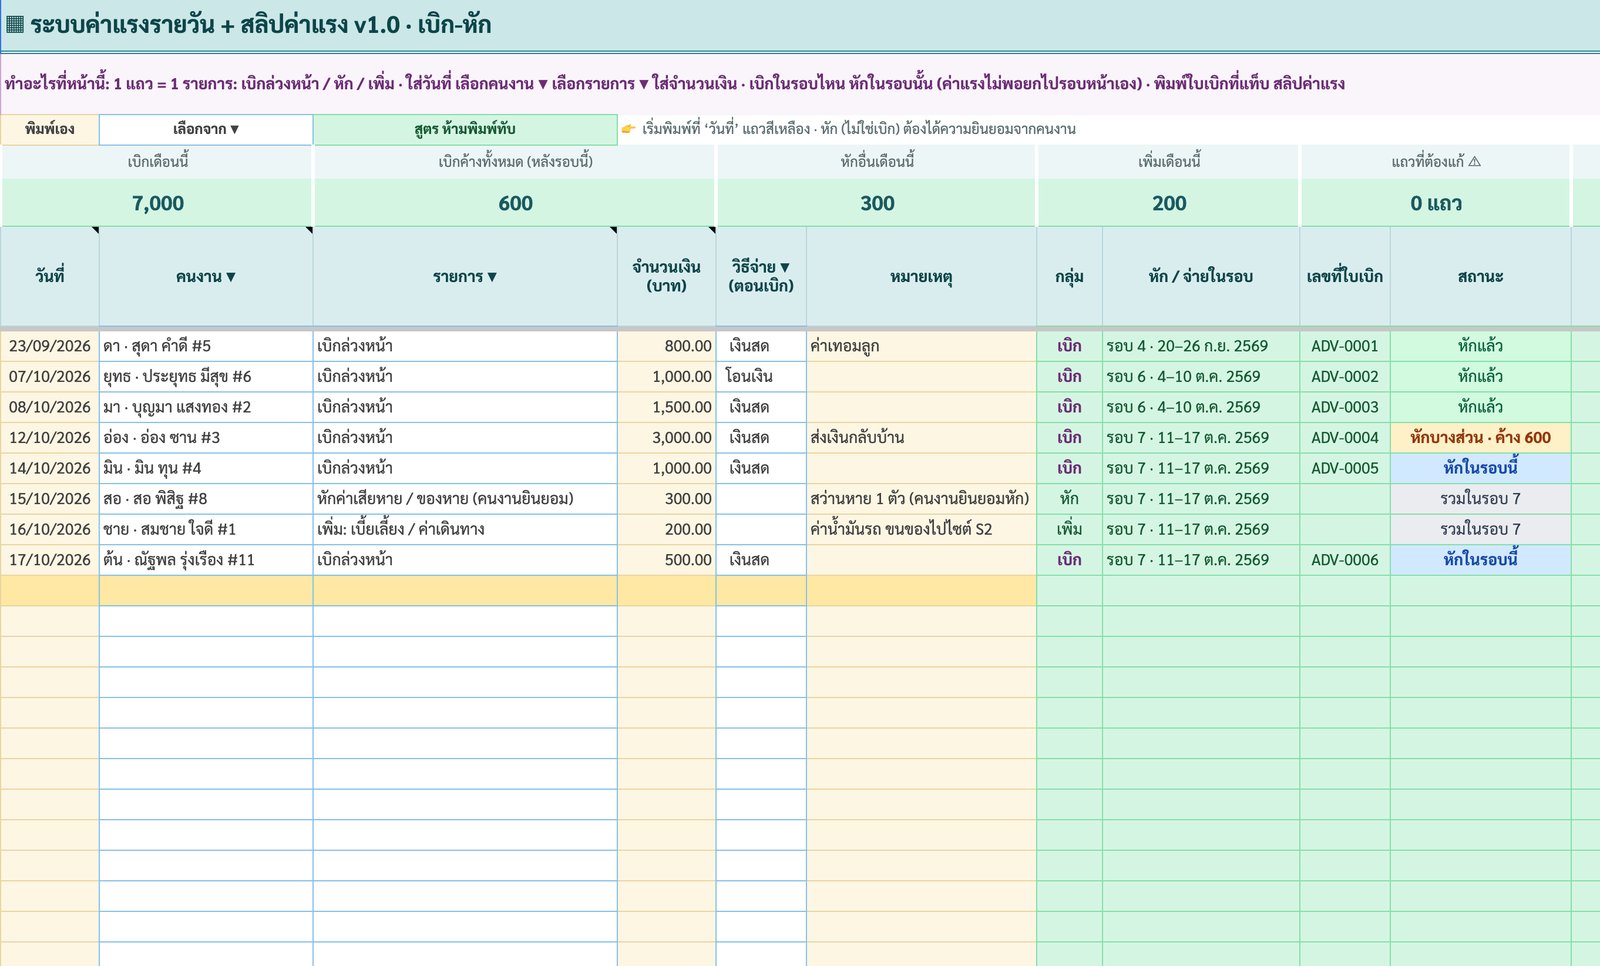Select the หมายเหตุ column header
This screenshot has height=966, width=1600.
click(921, 276)
